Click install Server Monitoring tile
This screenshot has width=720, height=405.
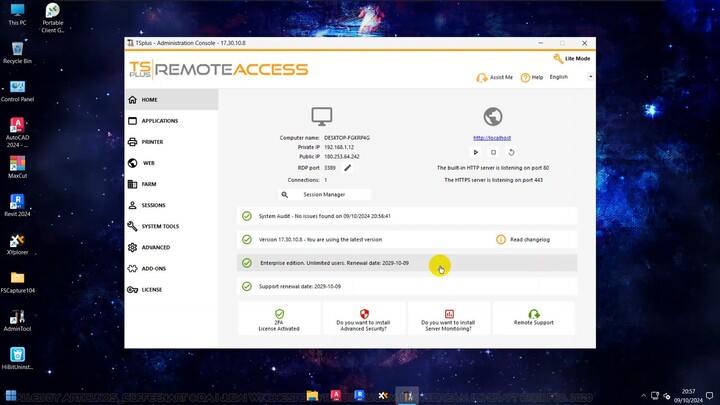pyautogui.click(x=449, y=320)
